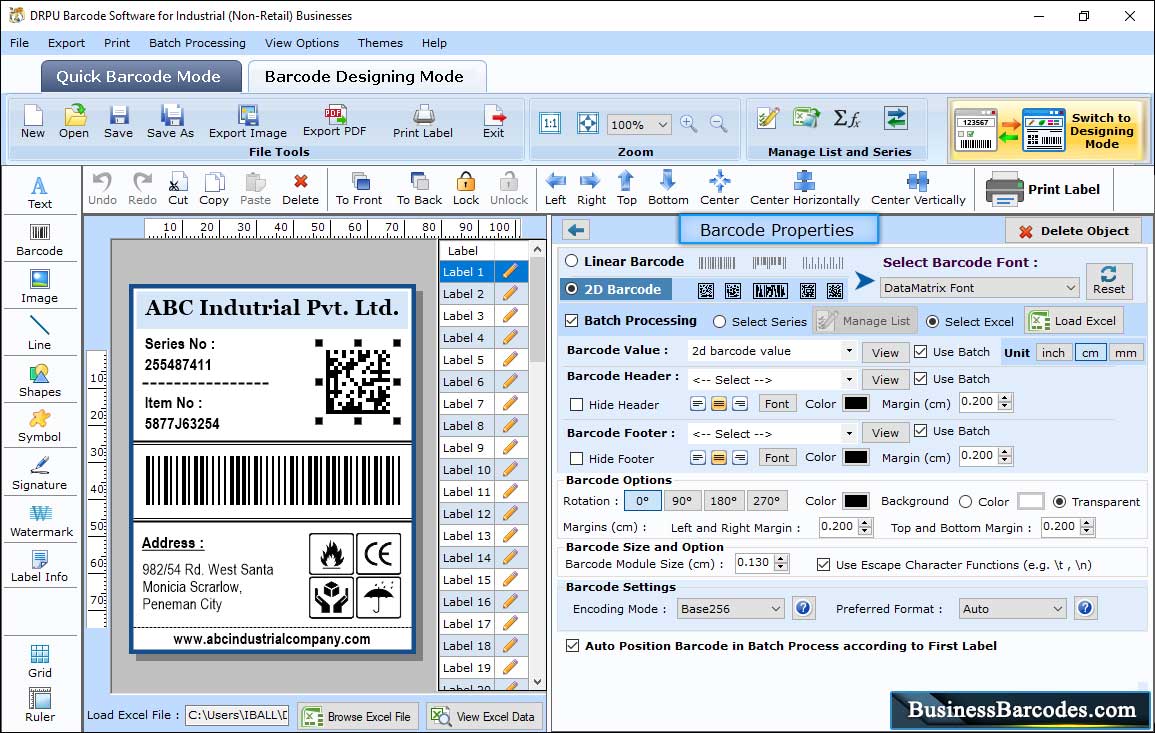Toggle the Ruler tool
Screen dimensions: 1155x733
click(x=39, y=706)
